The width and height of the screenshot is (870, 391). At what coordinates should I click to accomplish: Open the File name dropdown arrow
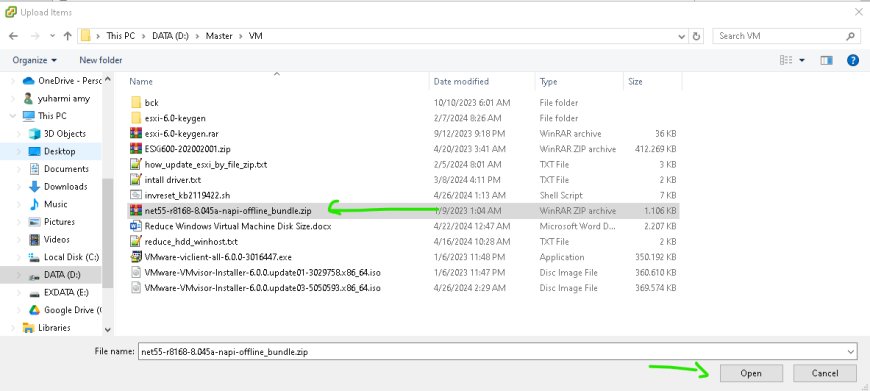[852, 352]
